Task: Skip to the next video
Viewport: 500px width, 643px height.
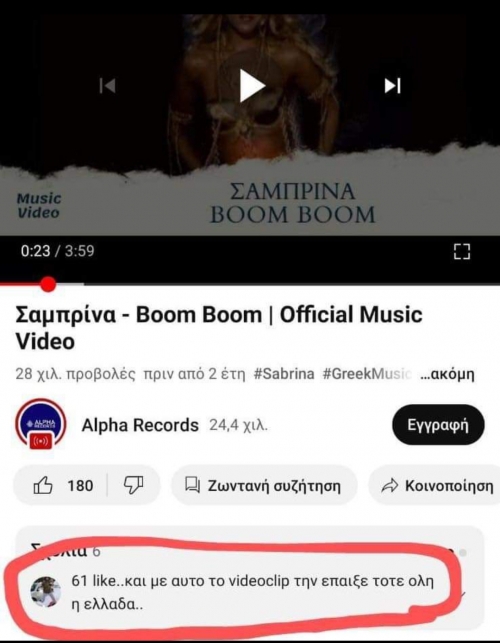Action: click(x=392, y=86)
